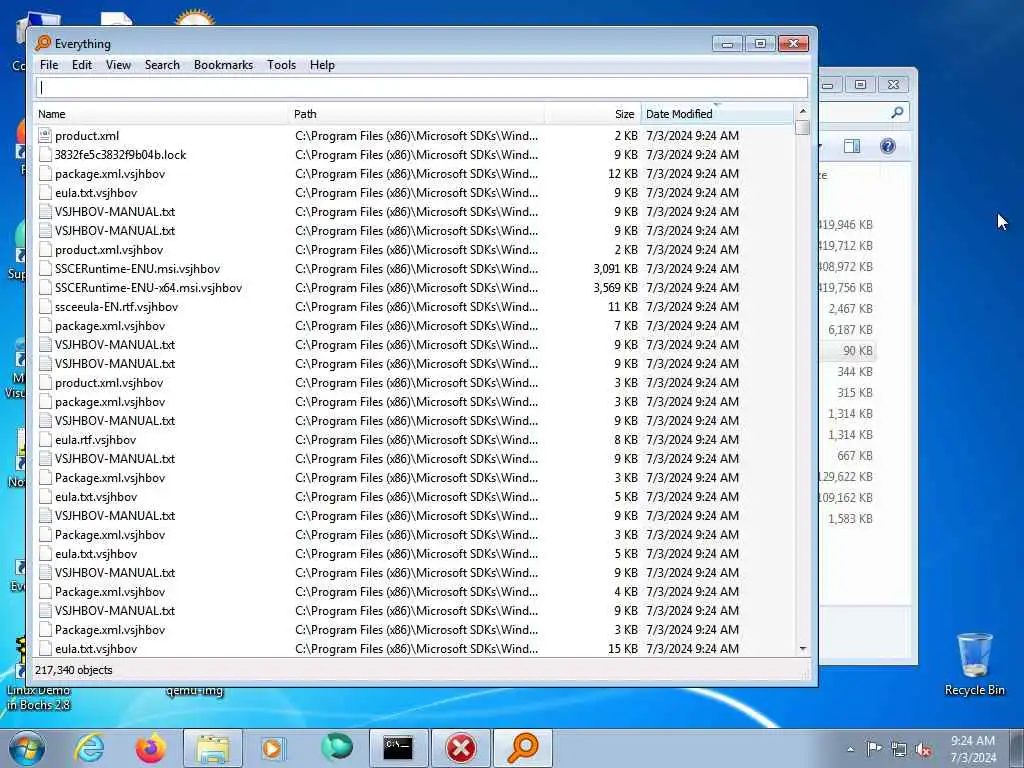The image size is (1024, 768).
Task: Launch Firefox from taskbar
Action: coord(151,748)
